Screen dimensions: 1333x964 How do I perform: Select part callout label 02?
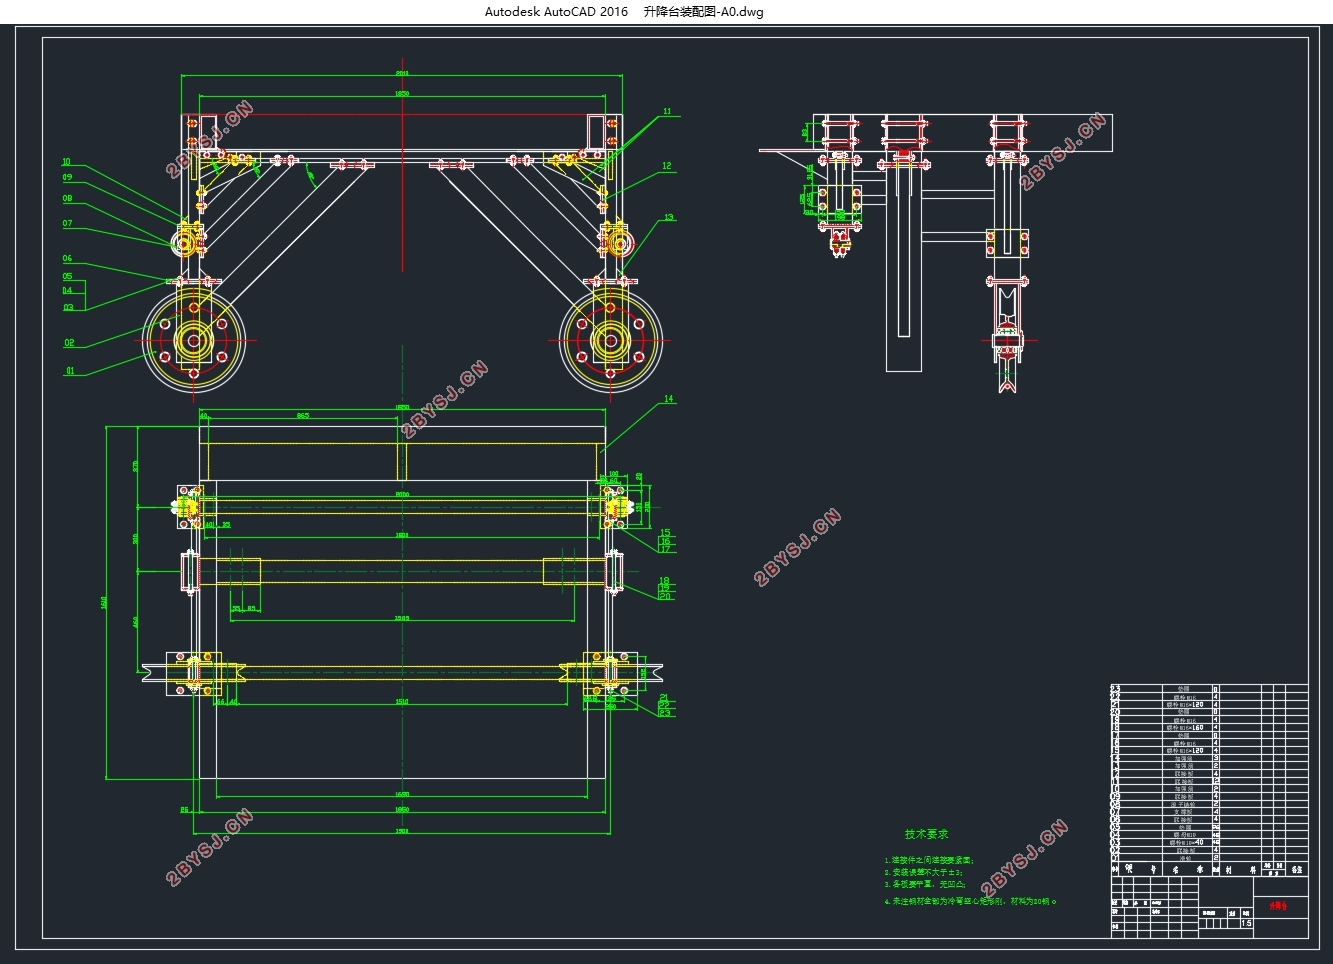70,343
